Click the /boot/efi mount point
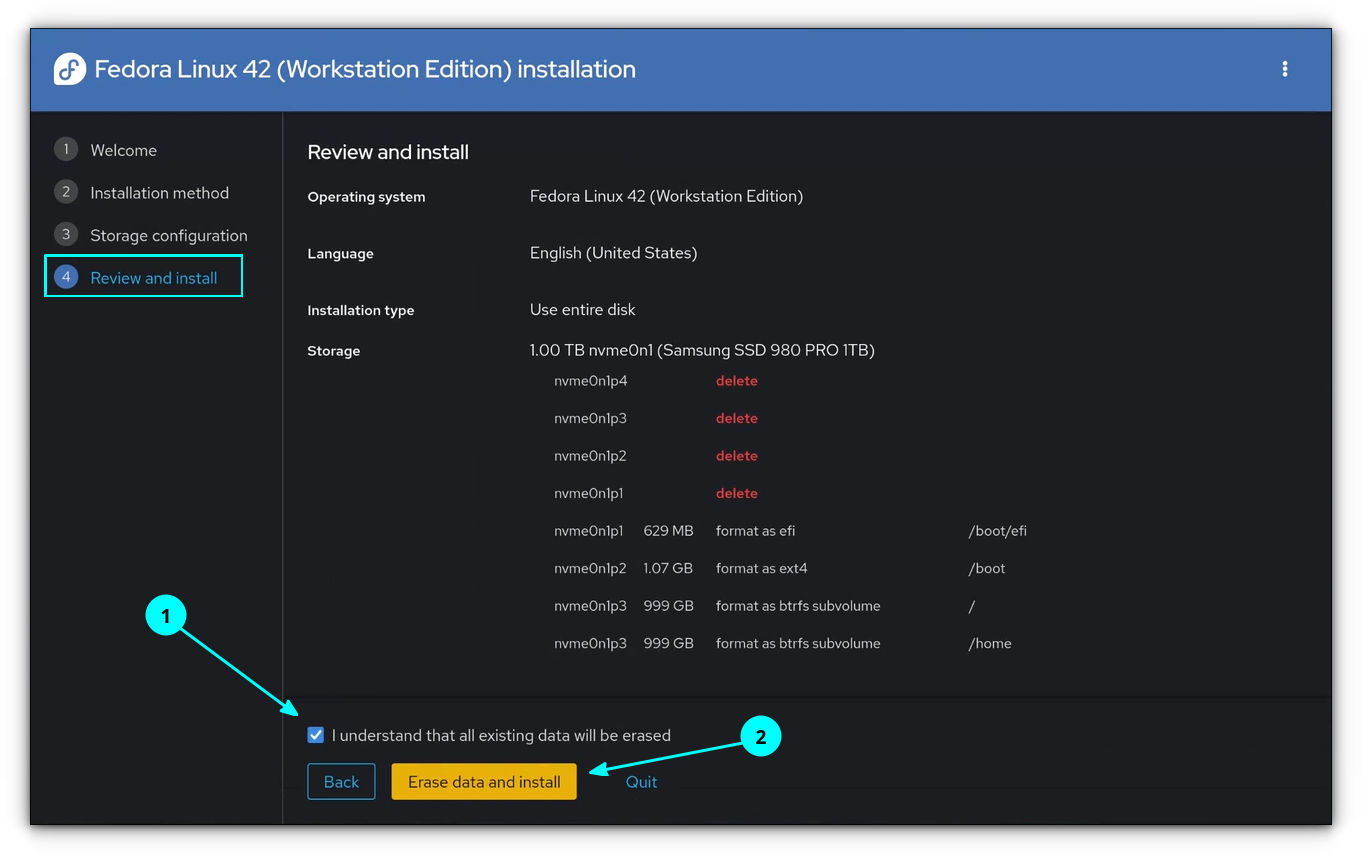1362x857 pixels. pyautogui.click(x=997, y=531)
